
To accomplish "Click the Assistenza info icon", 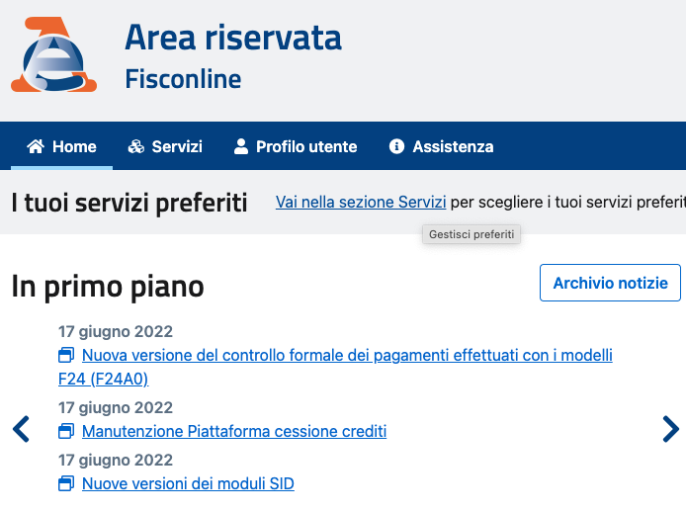I will pos(397,147).
